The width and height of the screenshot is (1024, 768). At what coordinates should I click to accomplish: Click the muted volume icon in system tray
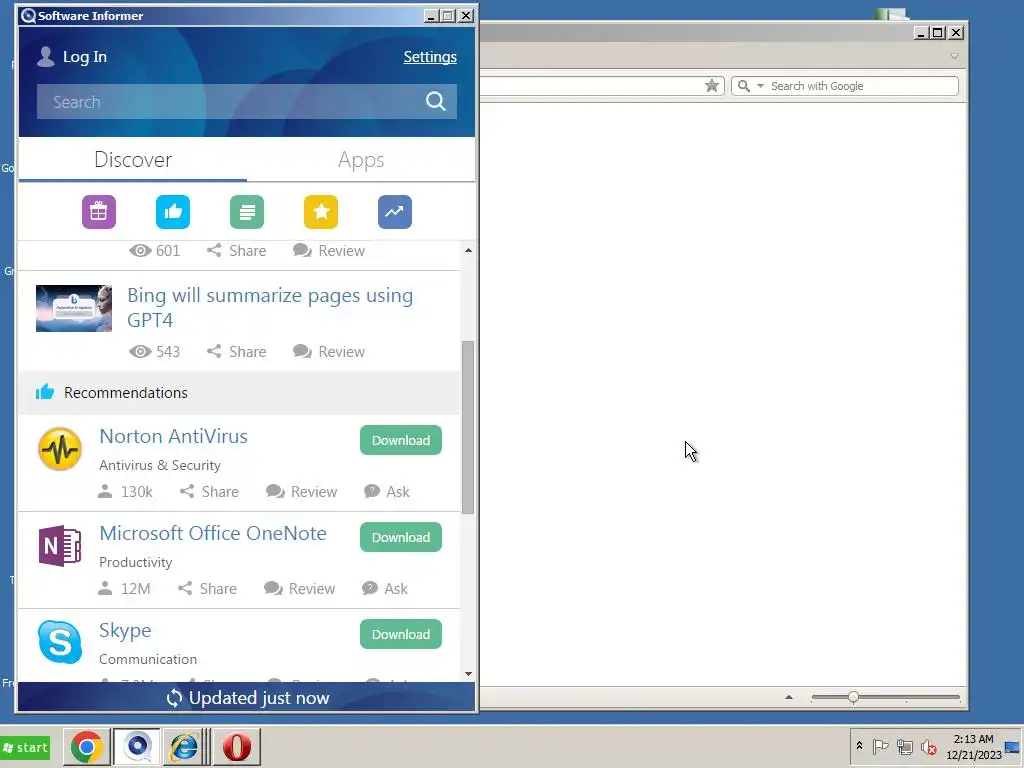click(928, 746)
